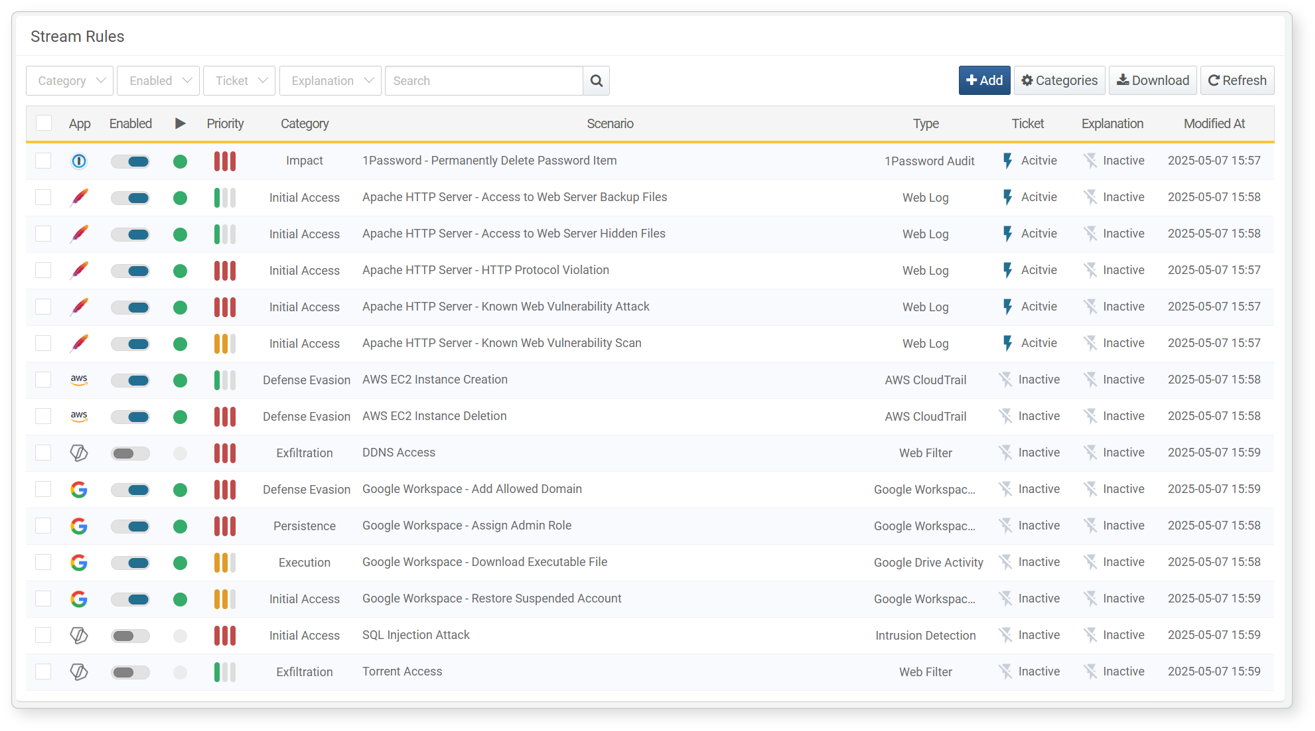Enable the SQL Injection Attack toggle
This screenshot has width=1315, height=731.
pos(131,636)
